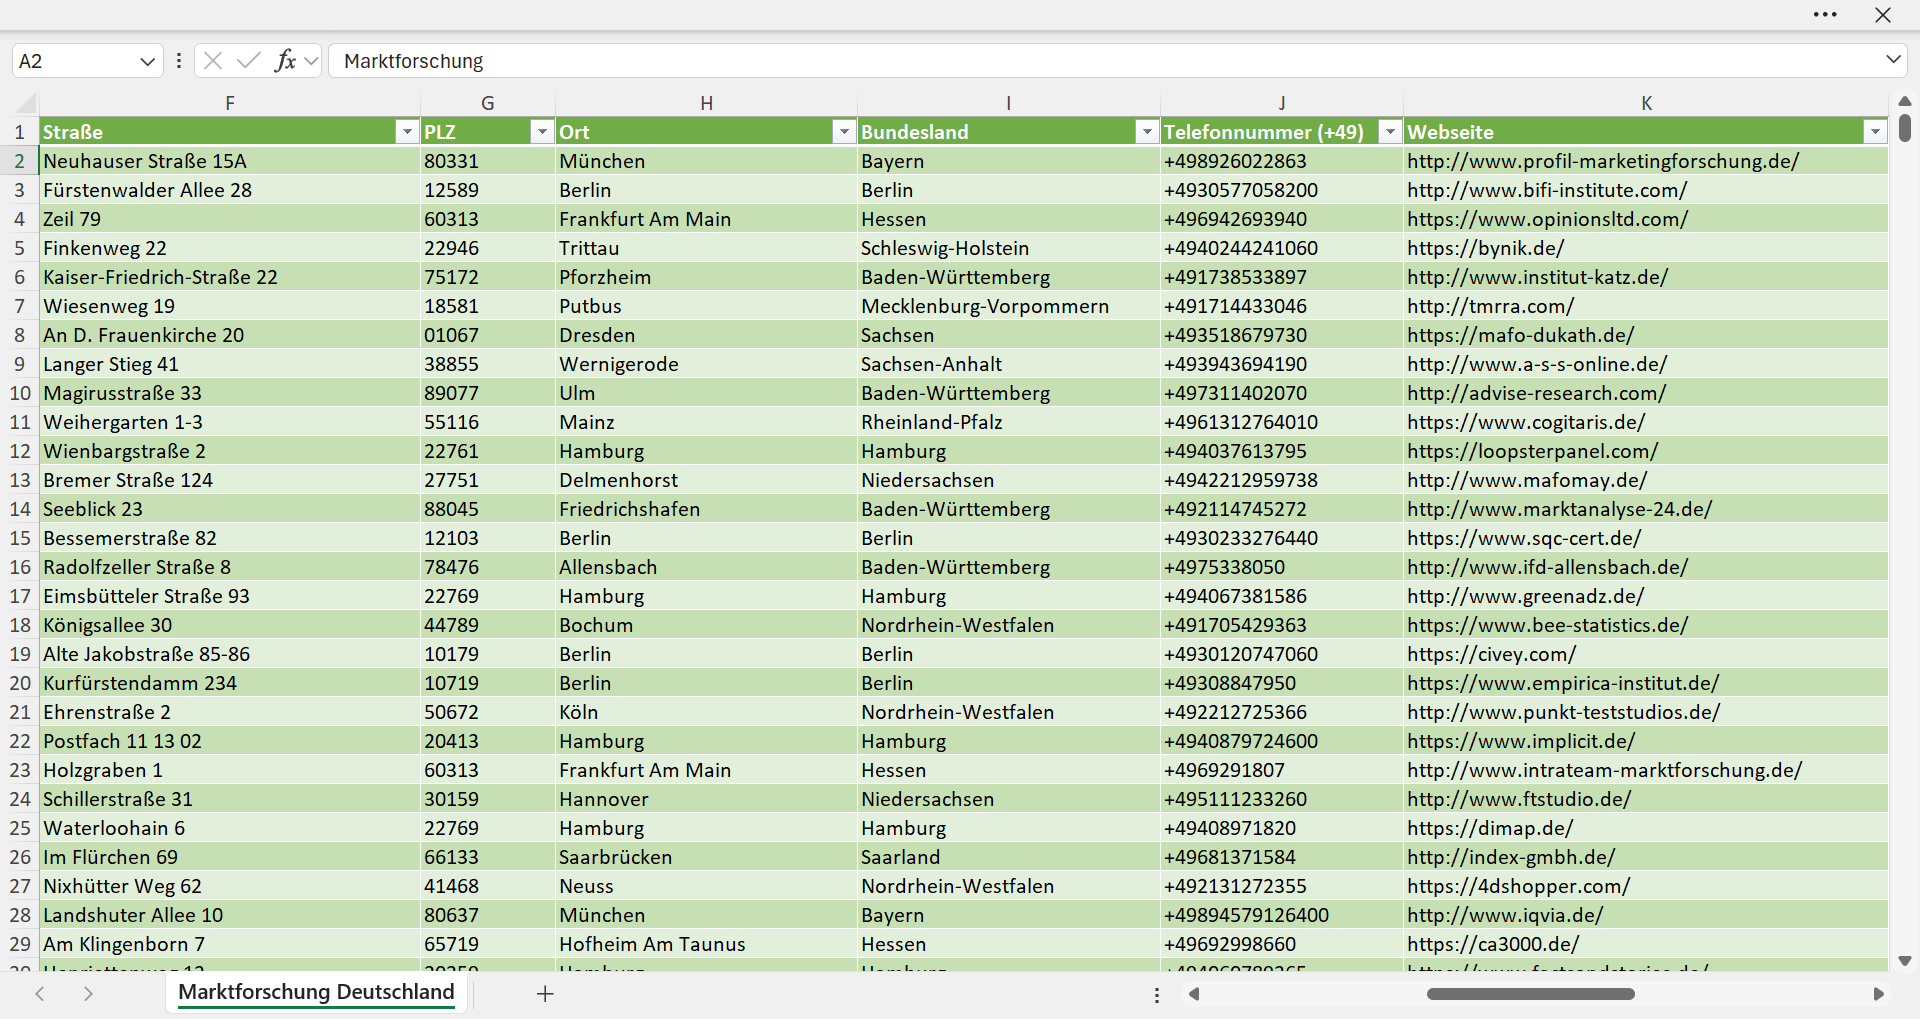Select cell with PLZ 12589
The image size is (1920, 1019).
click(x=488, y=190)
